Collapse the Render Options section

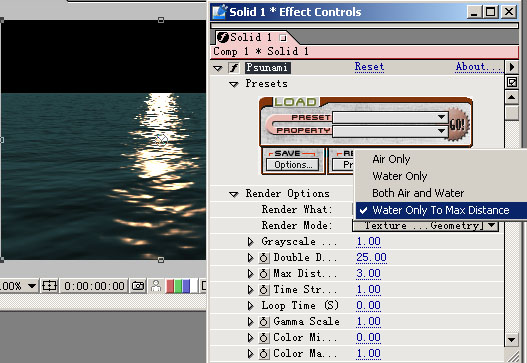click(x=234, y=194)
